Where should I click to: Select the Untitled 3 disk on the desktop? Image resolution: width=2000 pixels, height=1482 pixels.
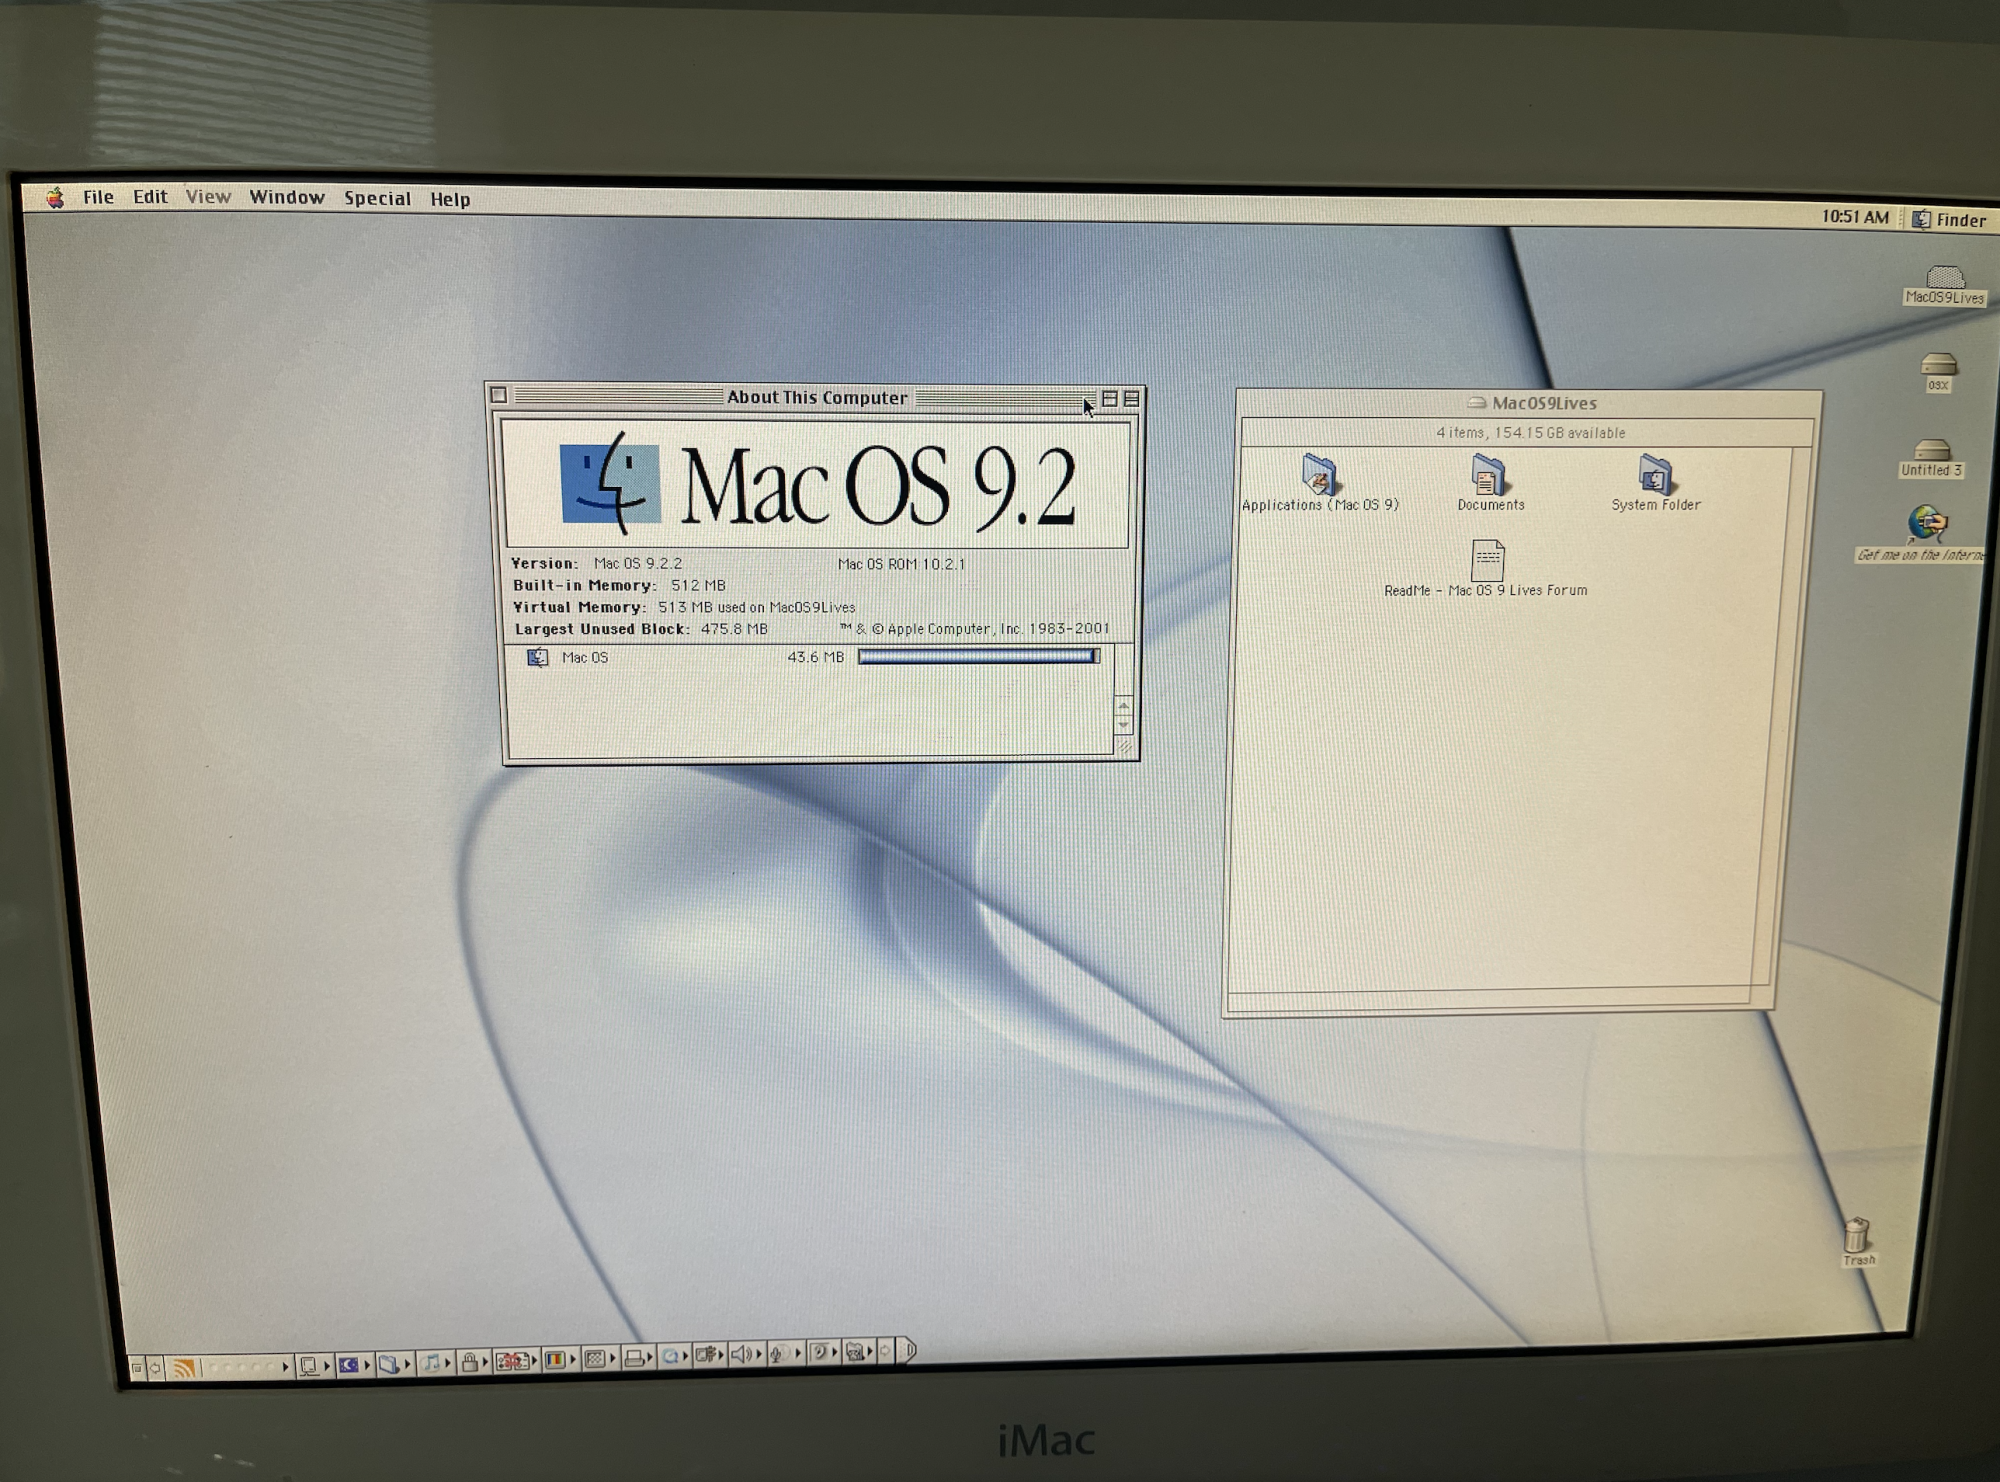[x=1931, y=458]
